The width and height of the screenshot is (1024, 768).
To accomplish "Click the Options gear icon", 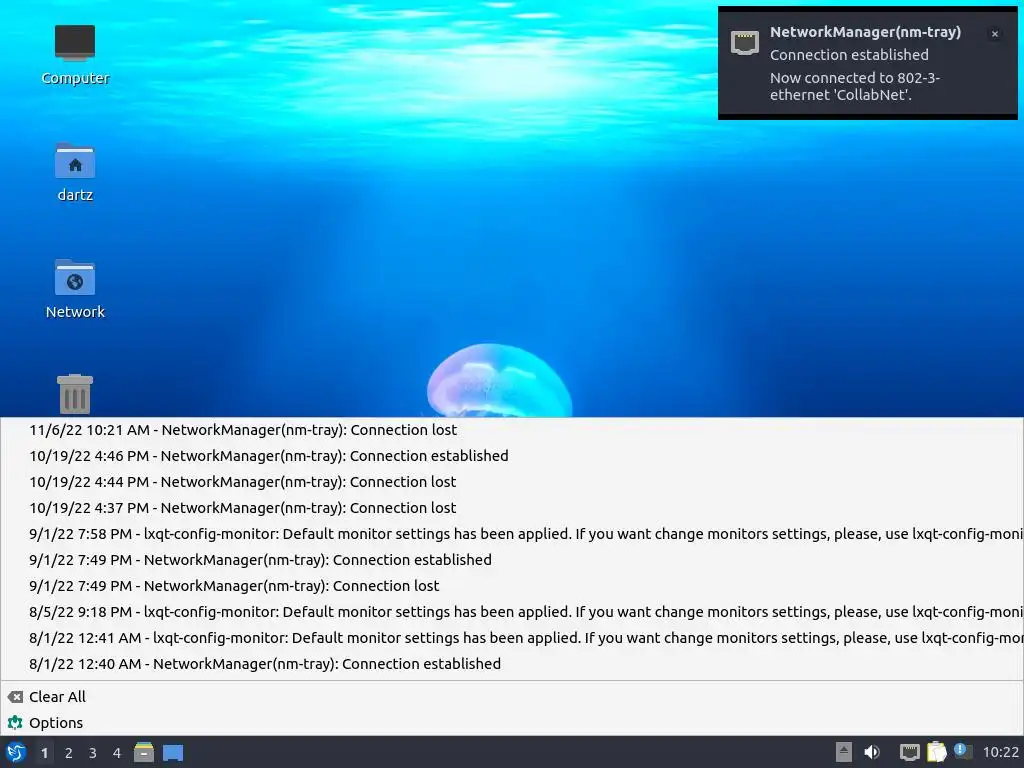I will pyautogui.click(x=15, y=722).
